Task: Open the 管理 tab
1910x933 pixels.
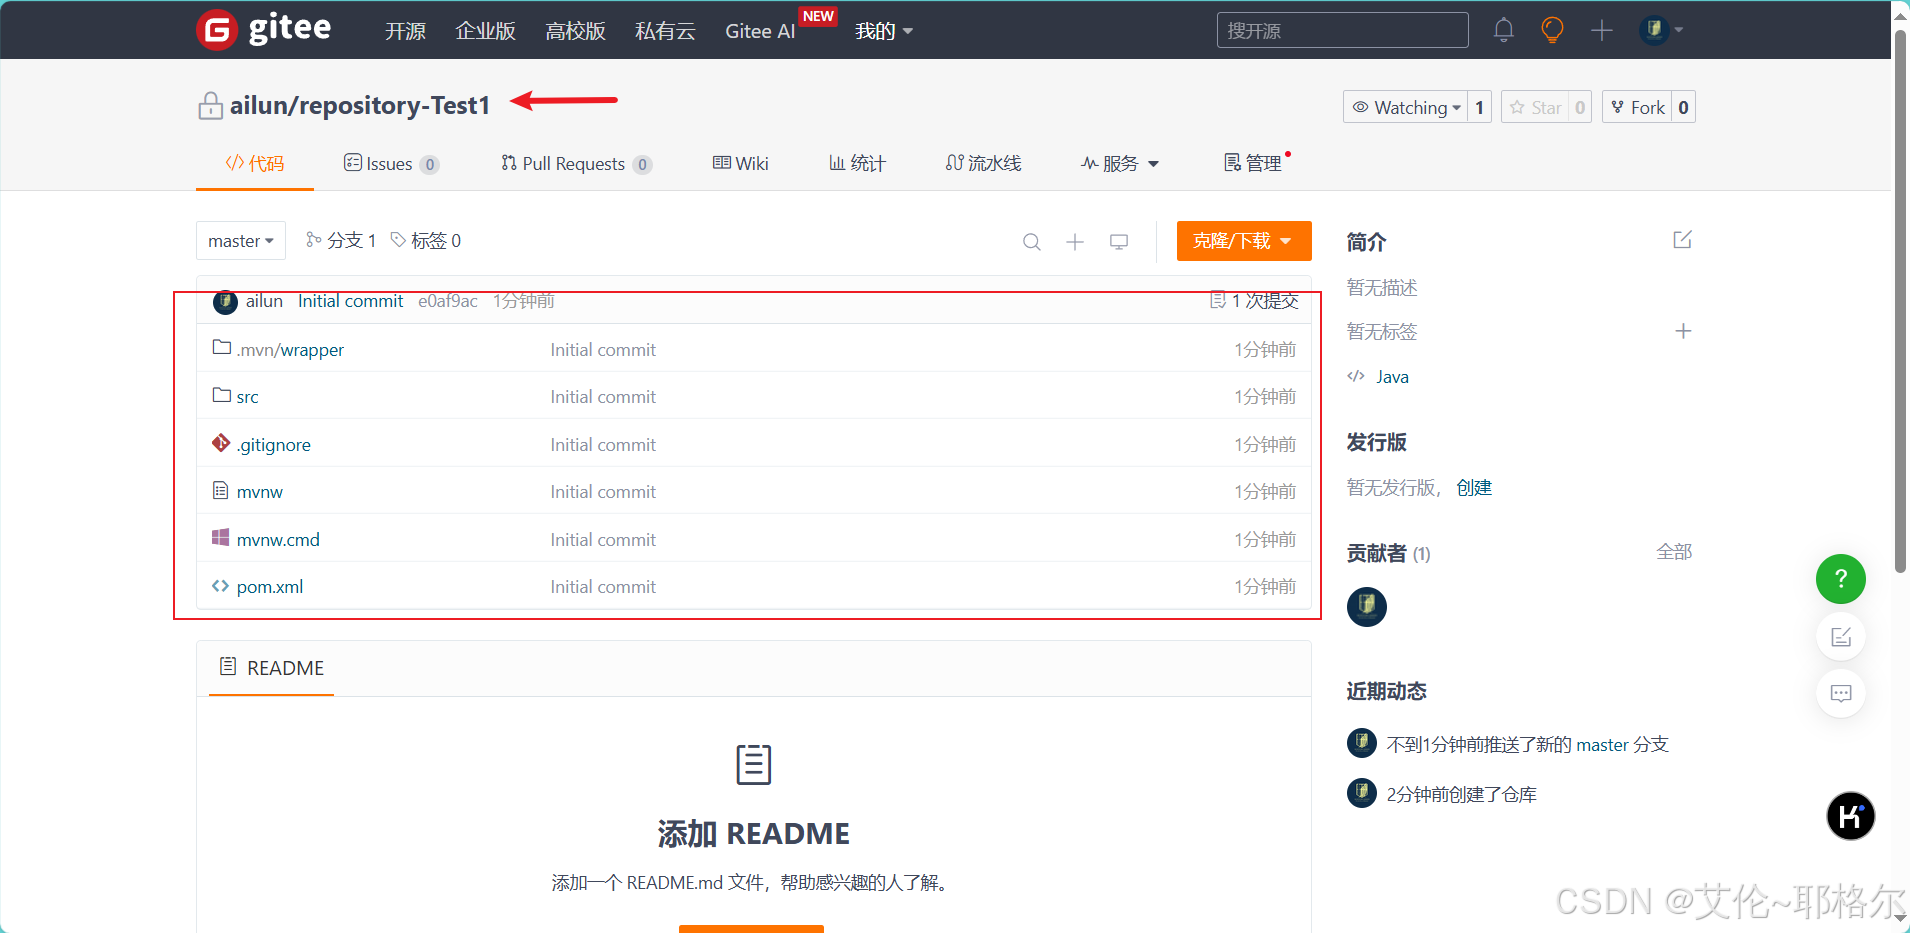Action: tap(1253, 163)
